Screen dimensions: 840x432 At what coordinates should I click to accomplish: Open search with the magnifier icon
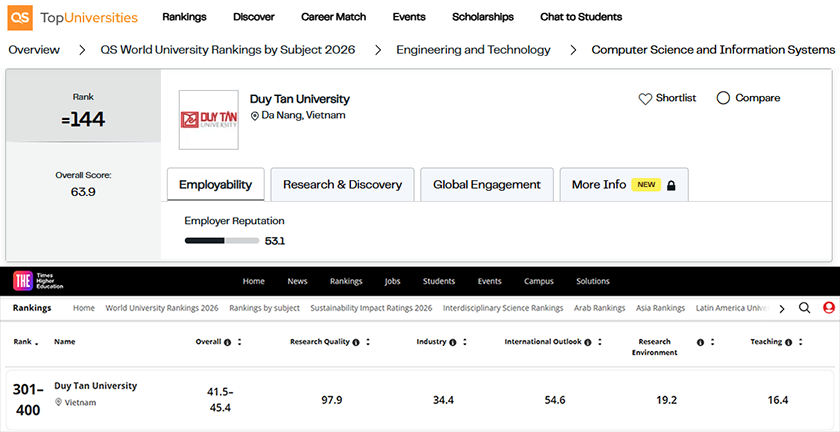pos(804,308)
